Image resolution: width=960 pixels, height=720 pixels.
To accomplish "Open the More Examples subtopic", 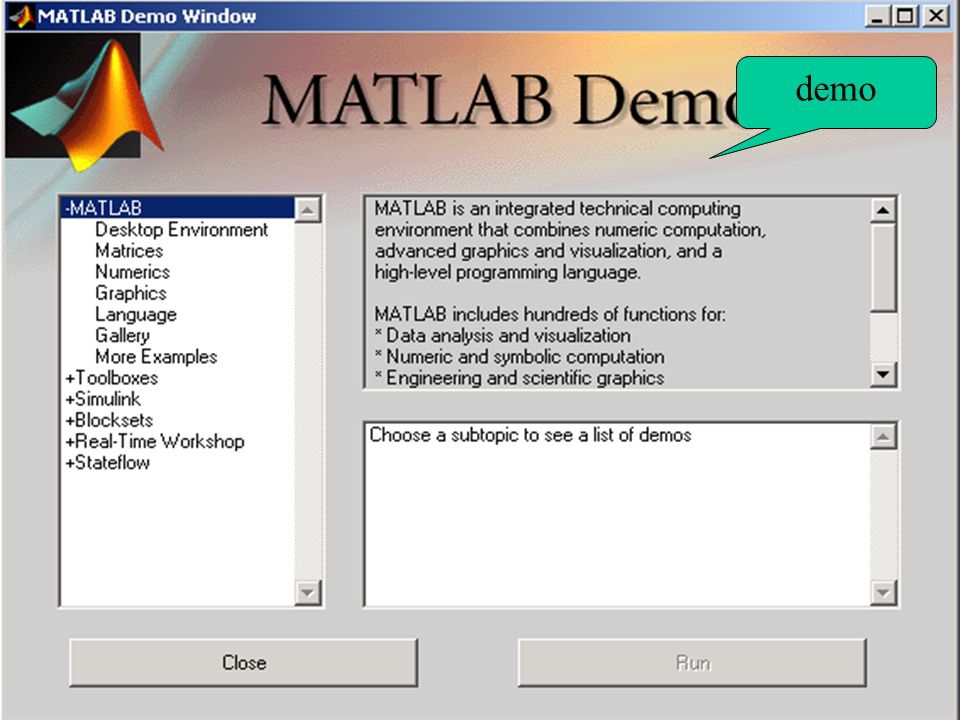I will click(156, 357).
